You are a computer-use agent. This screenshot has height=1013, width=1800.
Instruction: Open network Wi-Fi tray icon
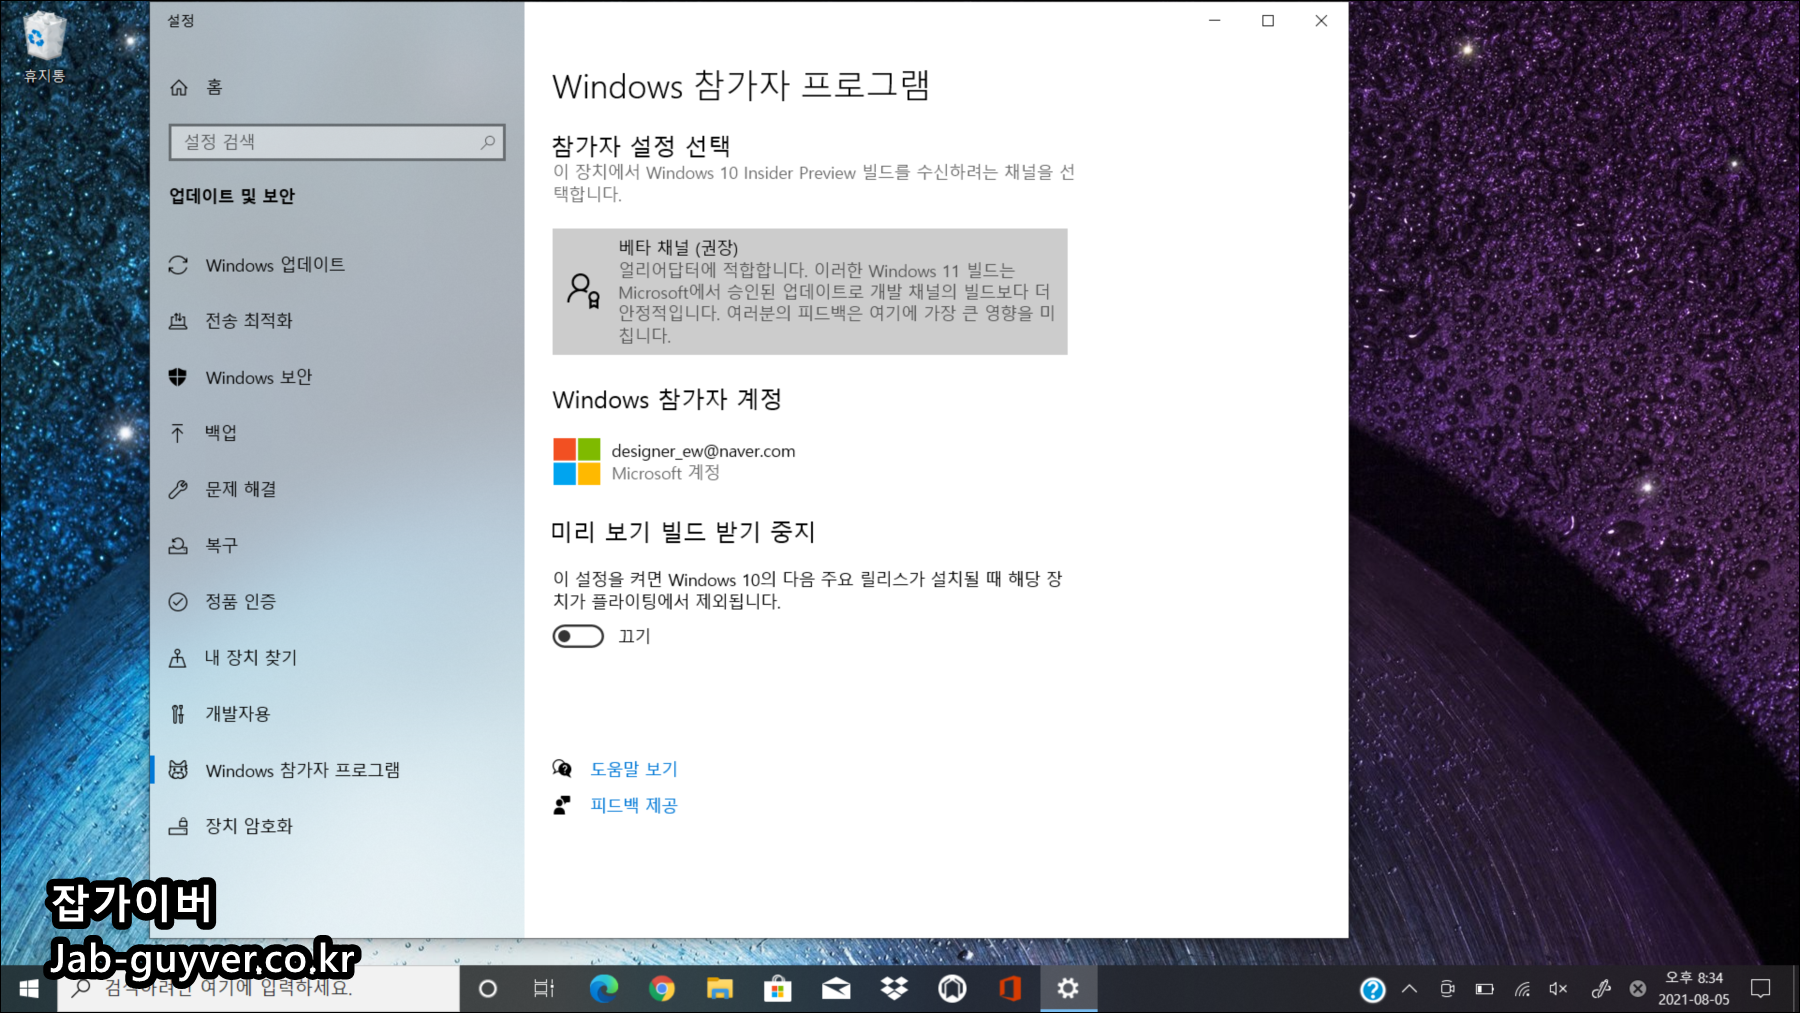tap(1522, 989)
